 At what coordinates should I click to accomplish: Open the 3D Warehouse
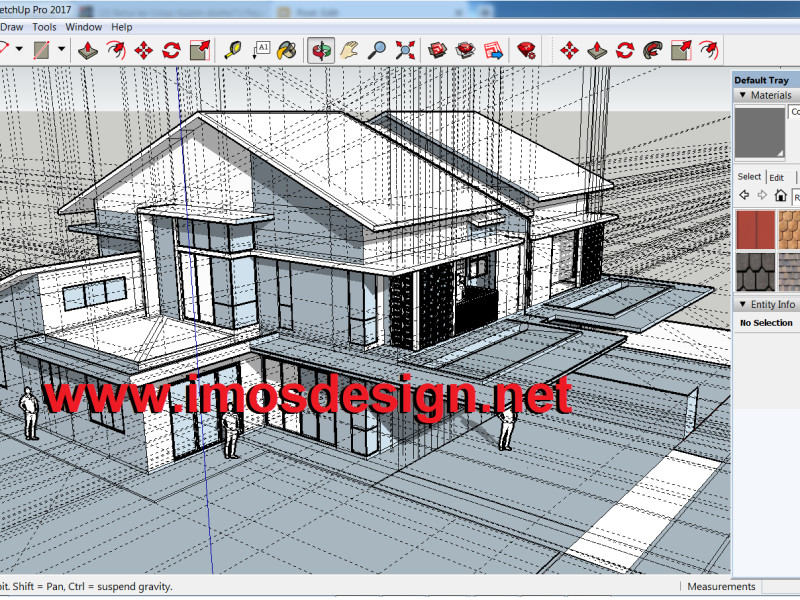pyautogui.click(x=437, y=49)
